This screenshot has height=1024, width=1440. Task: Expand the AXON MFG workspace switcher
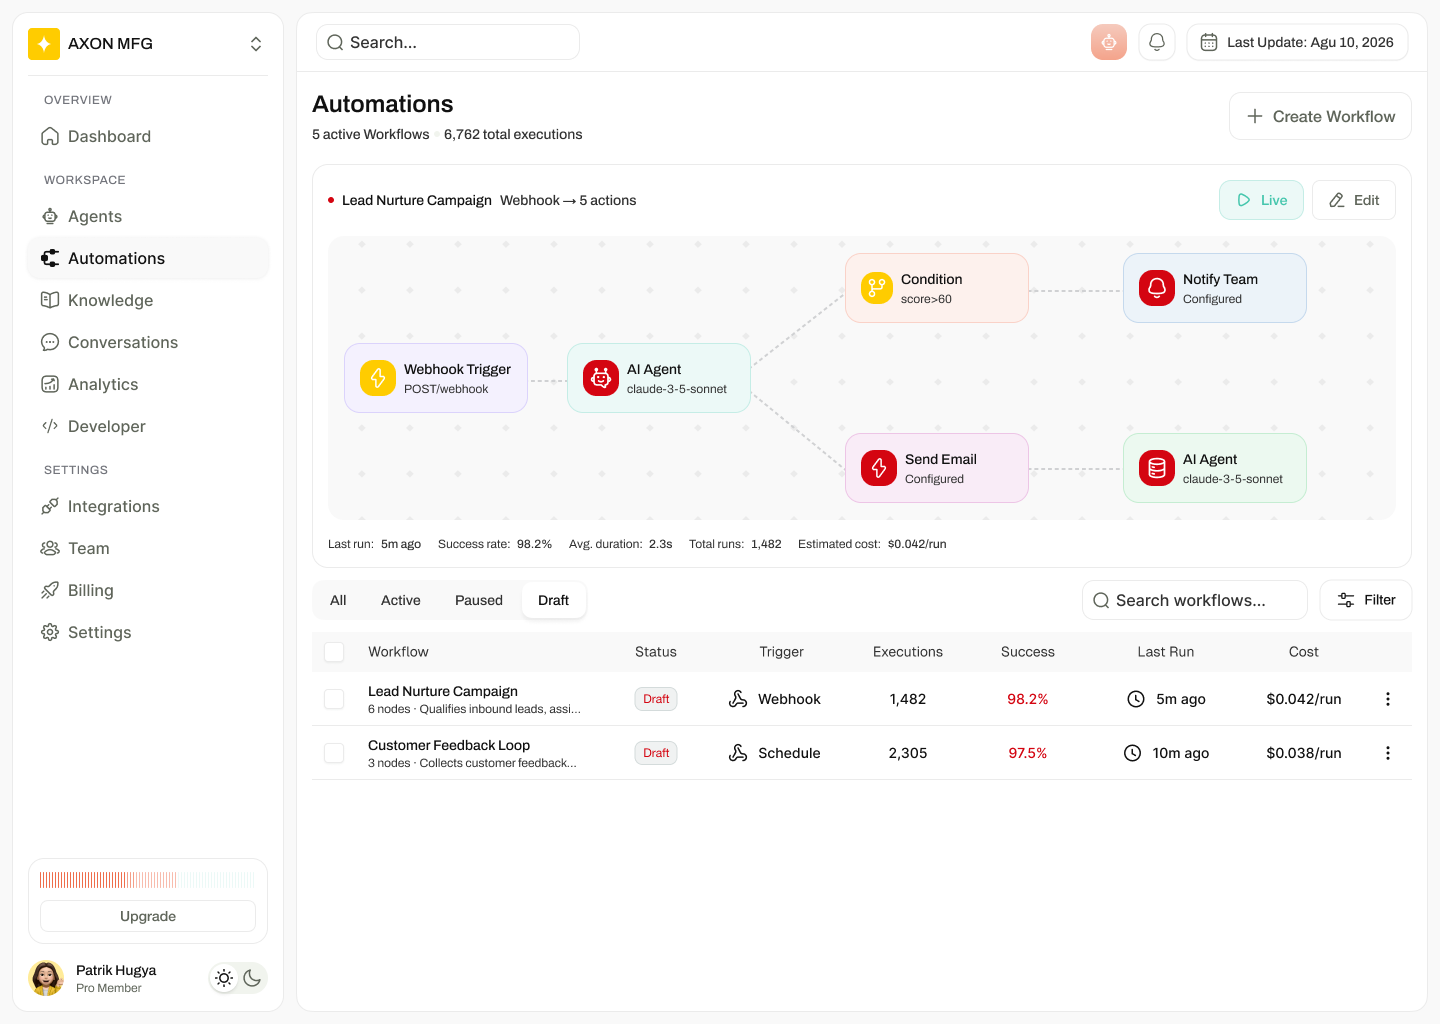pos(256,44)
